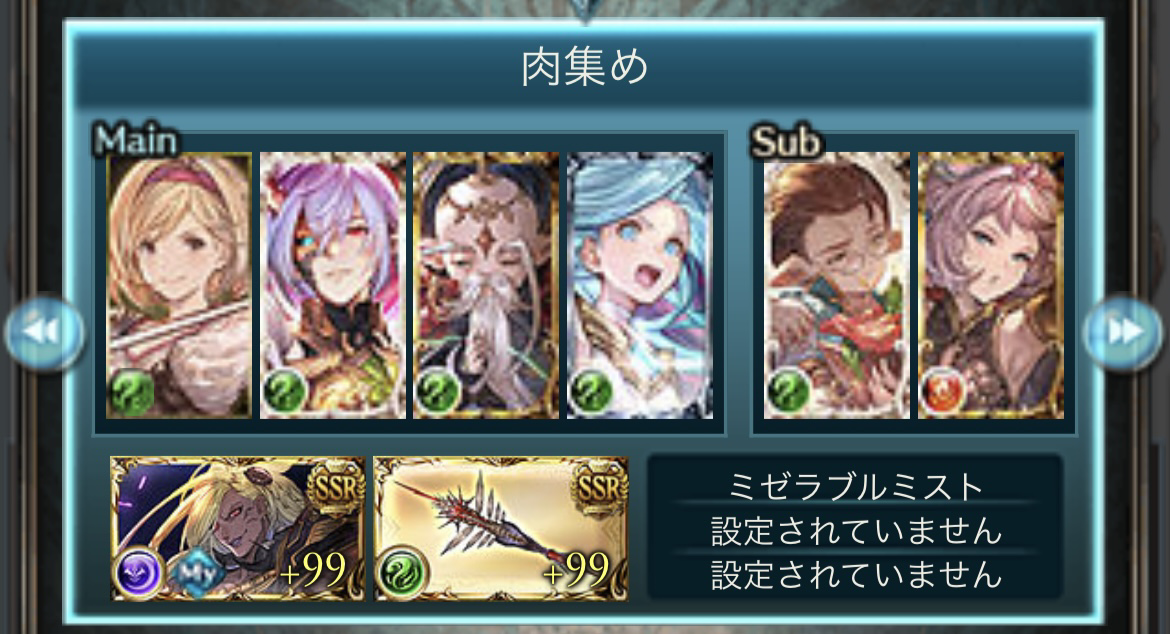This screenshot has height=634, width=1170.
Task: Click the dark element icon on summon
Action: point(138,573)
